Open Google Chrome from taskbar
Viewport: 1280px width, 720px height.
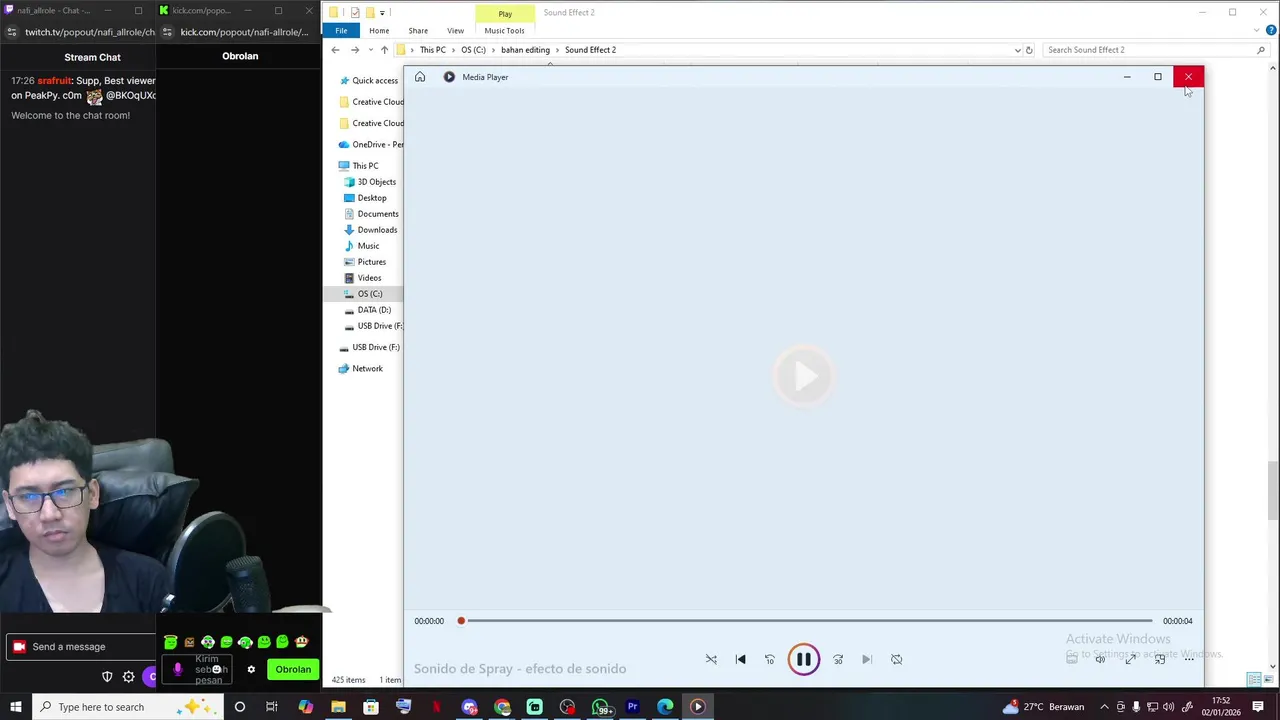[x=502, y=707]
